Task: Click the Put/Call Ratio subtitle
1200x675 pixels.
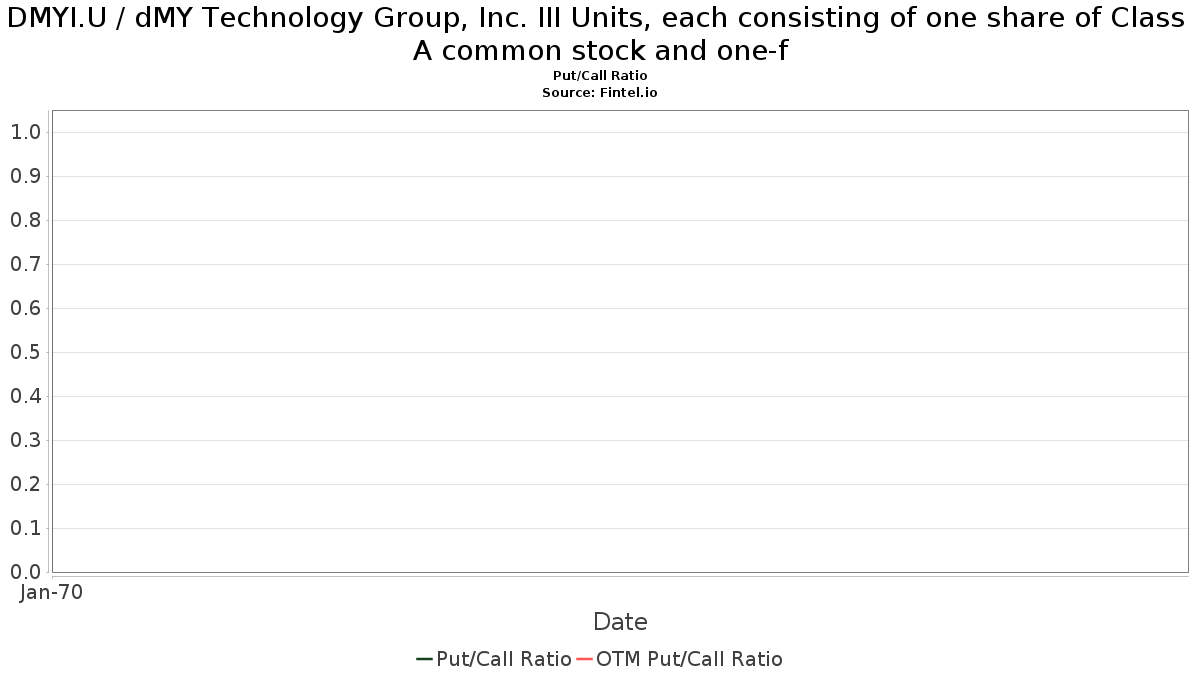Action: point(600,76)
